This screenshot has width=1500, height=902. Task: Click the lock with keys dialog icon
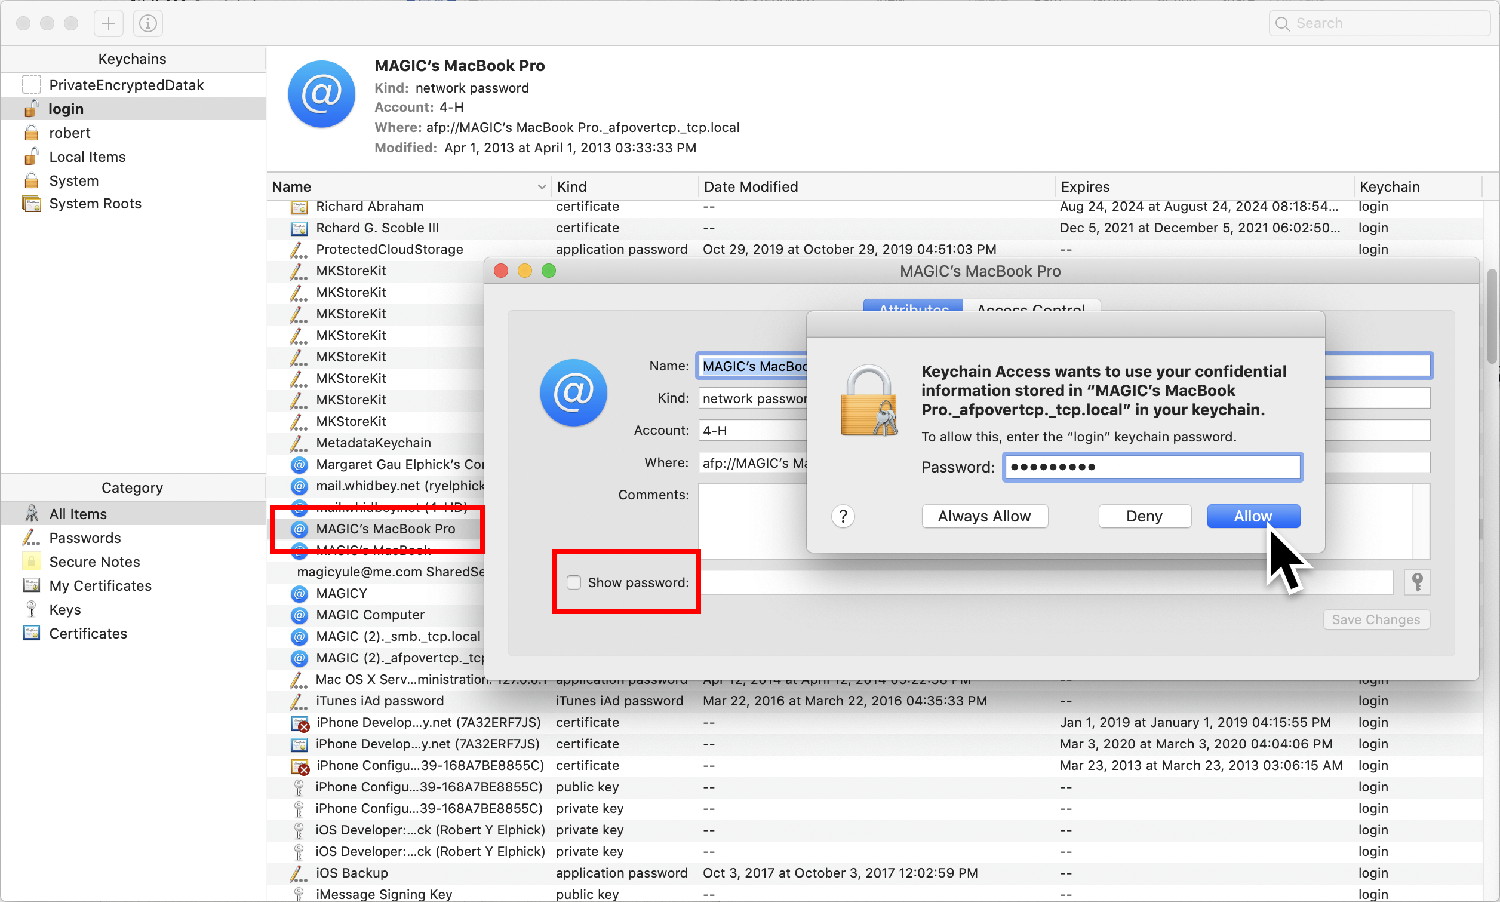coord(869,400)
